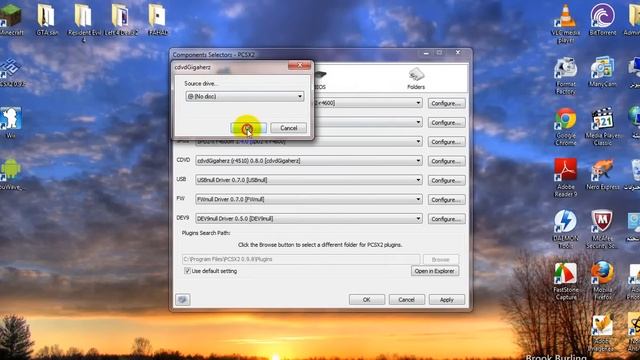Select the Adobe ImageReady desktop icon
This screenshot has width=640, height=360.
pyautogui.click(x=602, y=333)
